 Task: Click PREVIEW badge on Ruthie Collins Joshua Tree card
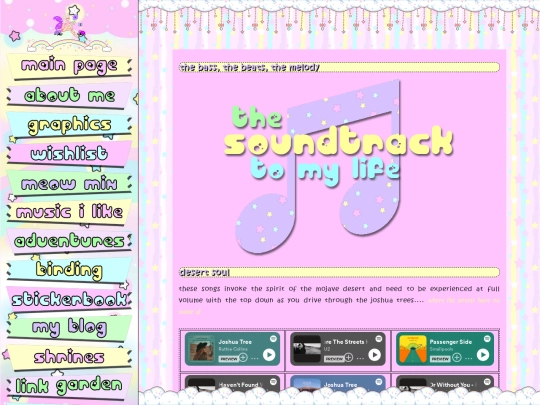(229, 359)
